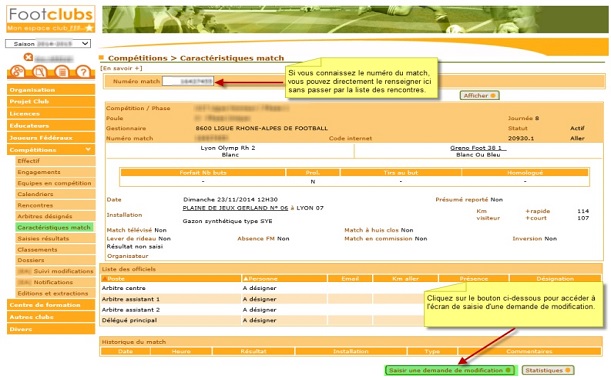Click the Désignation column header

tap(555, 279)
